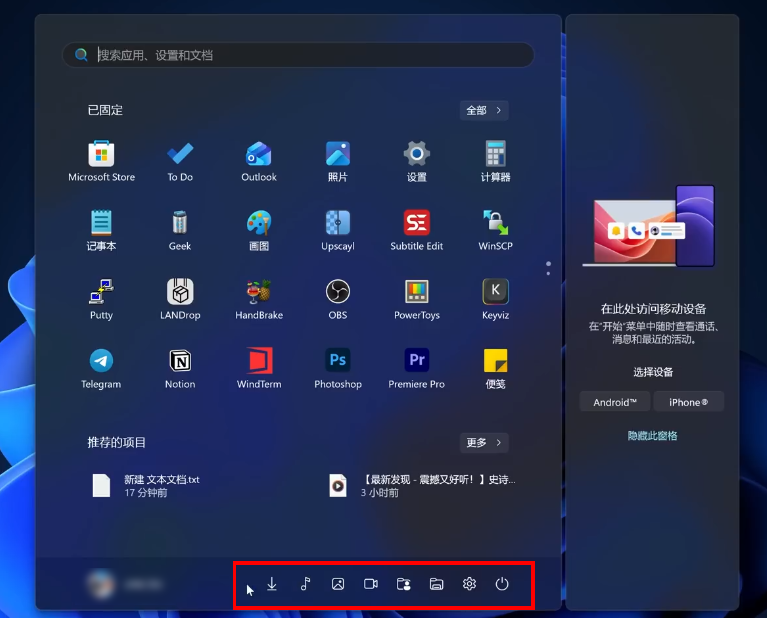The height and width of the screenshot is (618, 767).
Task: Open recommended media file 【最新发现 - 震撼又好听!】
Action: coord(422,485)
